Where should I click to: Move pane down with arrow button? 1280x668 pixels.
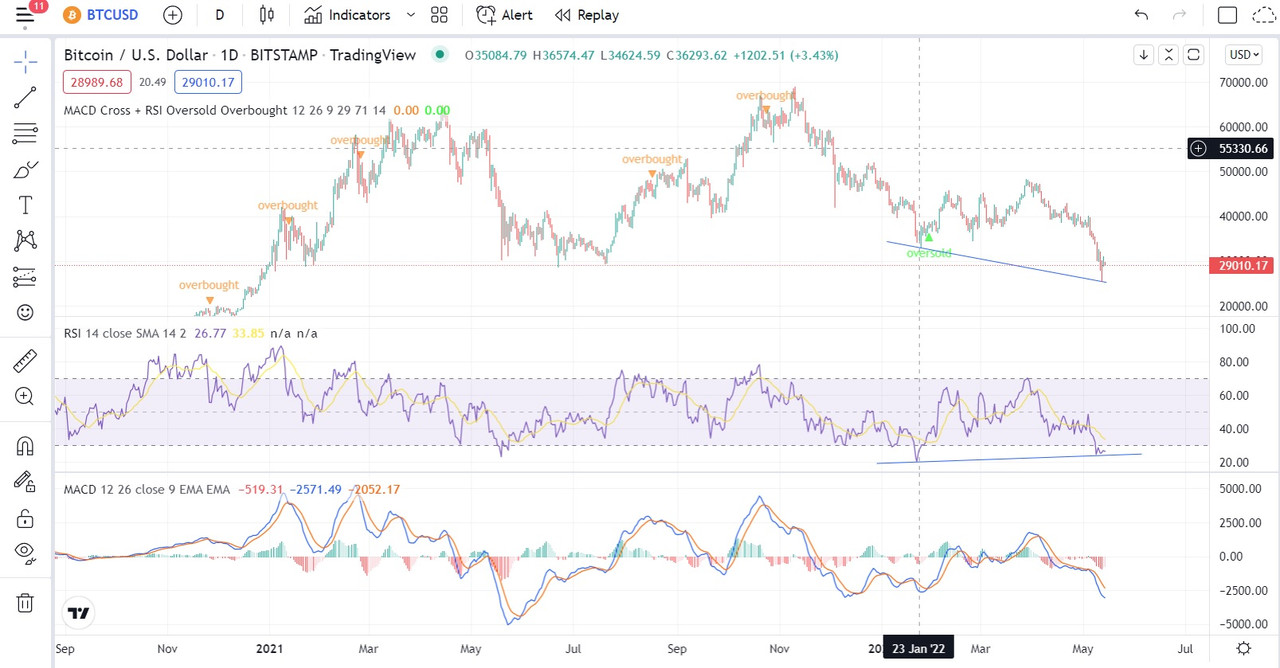point(1143,55)
